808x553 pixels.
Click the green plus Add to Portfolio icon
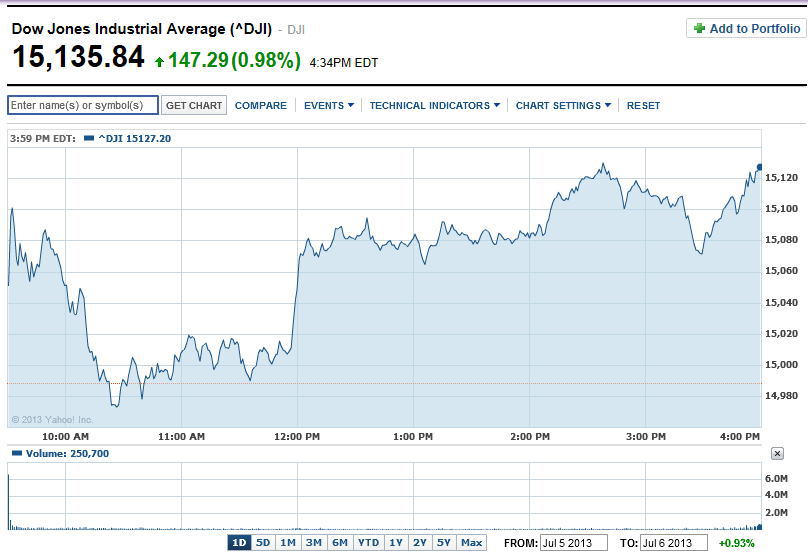click(x=699, y=28)
